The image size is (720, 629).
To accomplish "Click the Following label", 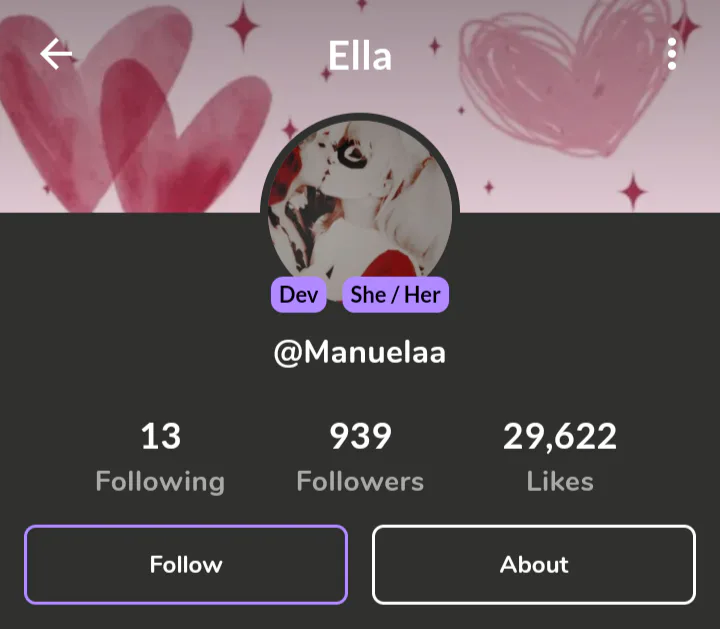I will click(x=160, y=482).
